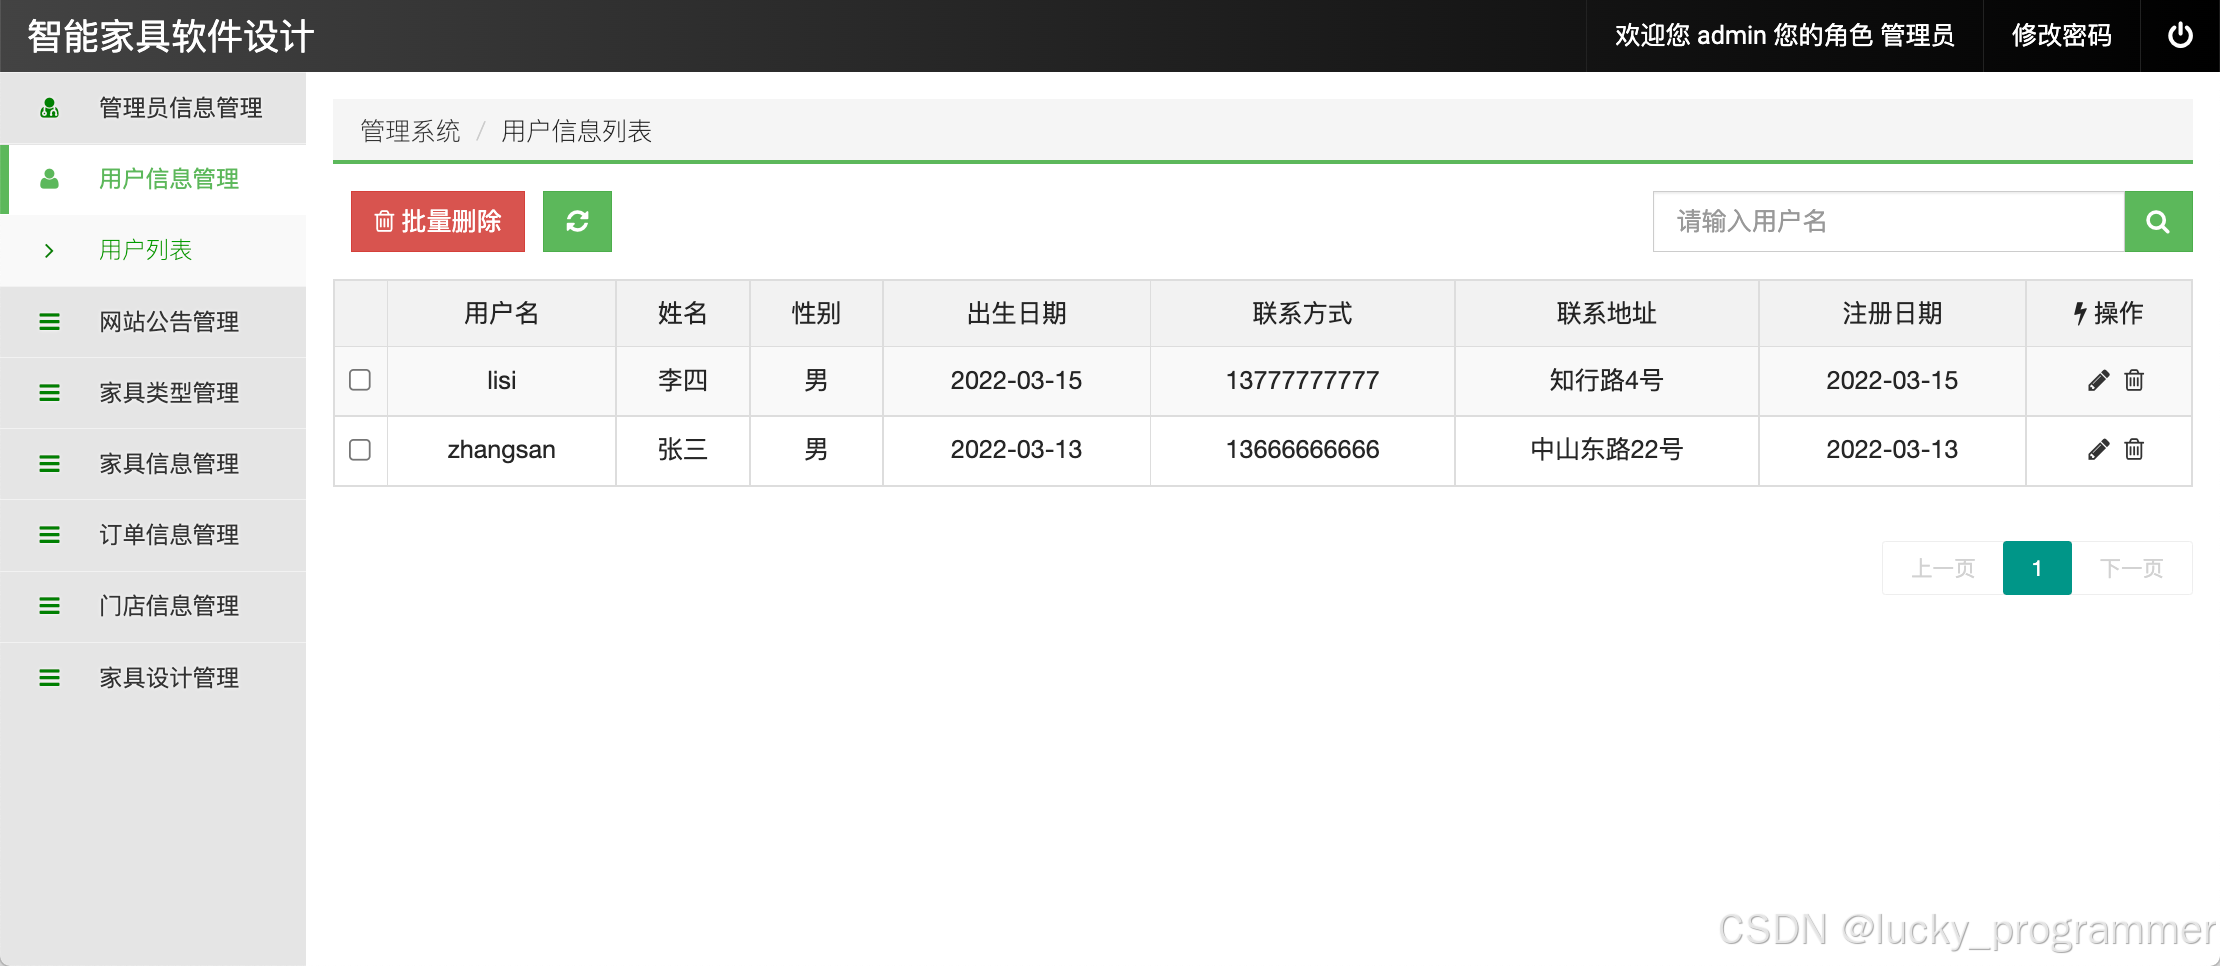
Task: Open 家具类型管理 menu
Action: 153,393
